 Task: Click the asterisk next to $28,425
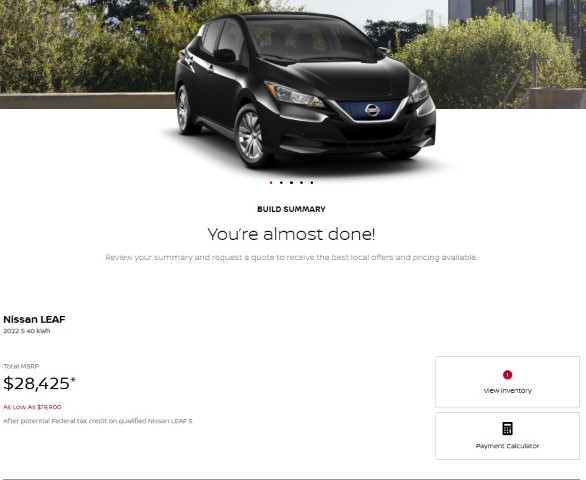(73, 380)
